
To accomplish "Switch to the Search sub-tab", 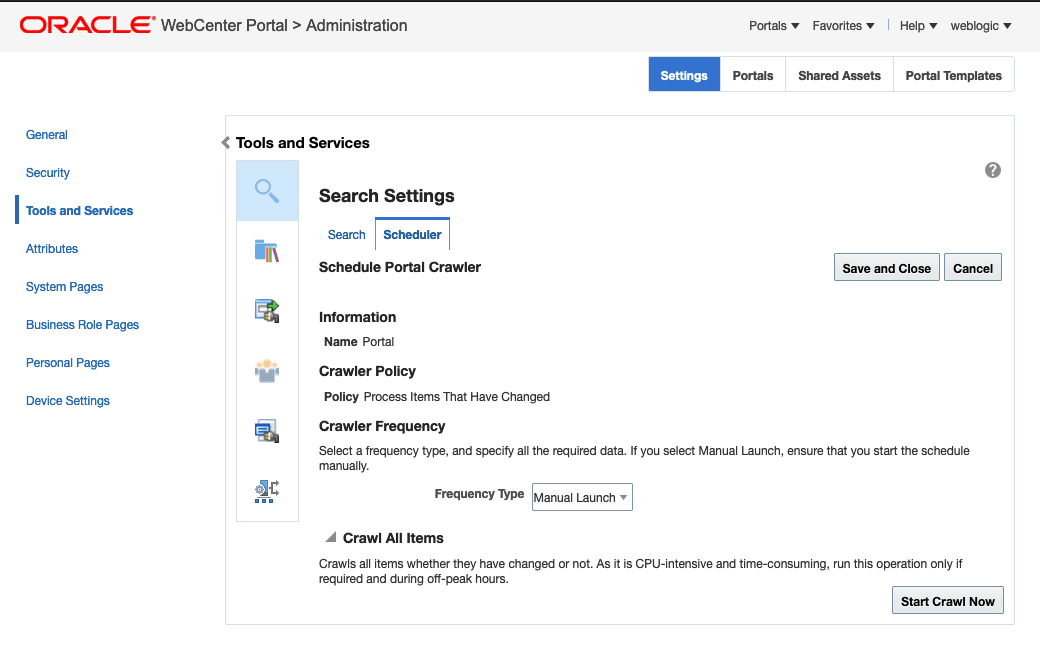I will pos(346,235).
